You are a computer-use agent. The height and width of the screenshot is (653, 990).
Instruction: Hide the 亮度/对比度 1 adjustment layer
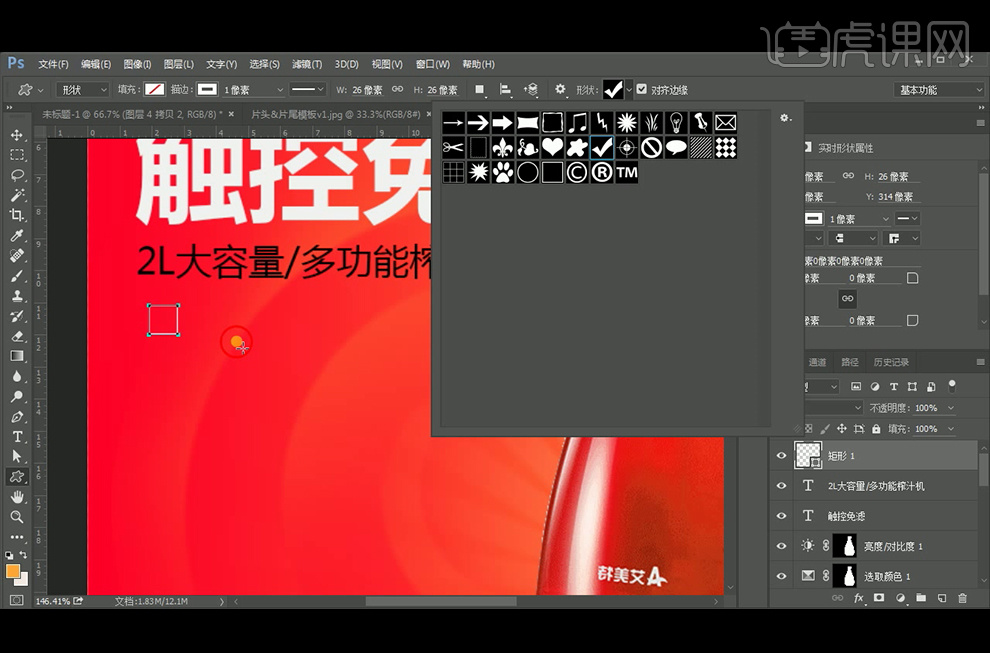(781, 546)
